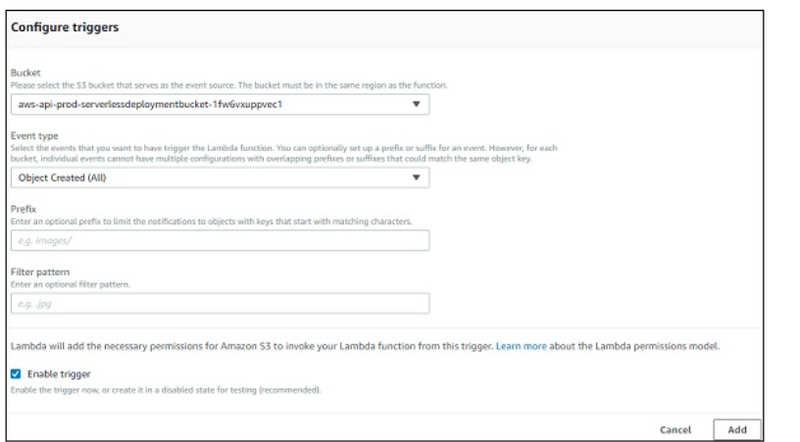
Task: Click the Event type field label
Action: [x=35, y=136]
